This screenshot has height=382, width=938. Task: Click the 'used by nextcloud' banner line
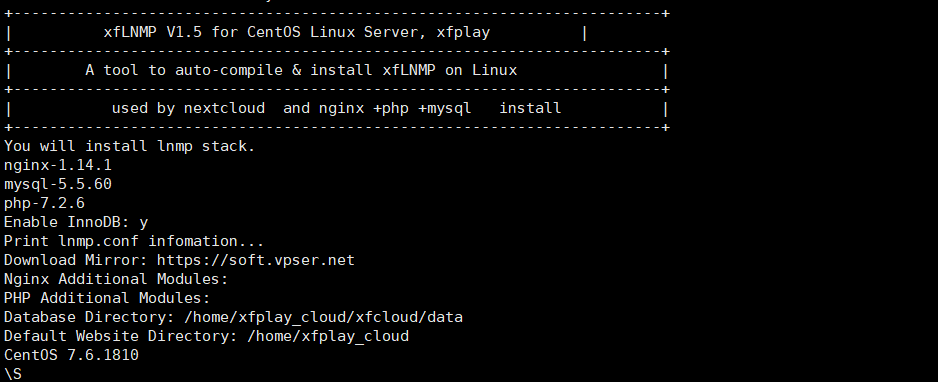[x=336, y=108]
